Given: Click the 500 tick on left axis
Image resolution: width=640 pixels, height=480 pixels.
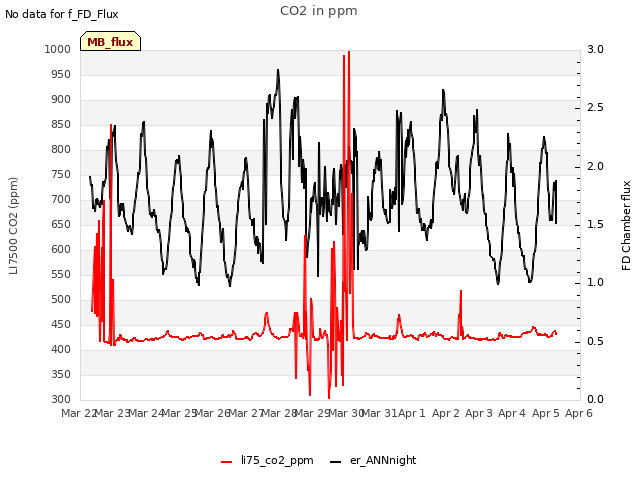Looking at the screenshot, I should 61,300.
